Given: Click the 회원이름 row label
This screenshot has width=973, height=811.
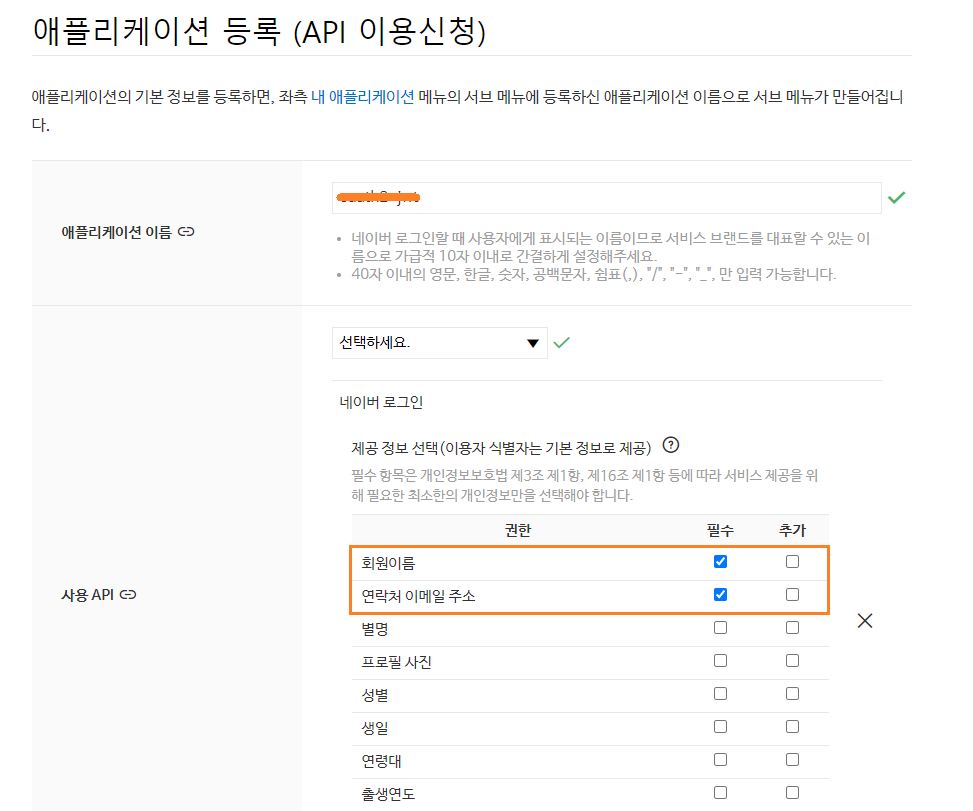Looking at the screenshot, I should pos(388,563).
